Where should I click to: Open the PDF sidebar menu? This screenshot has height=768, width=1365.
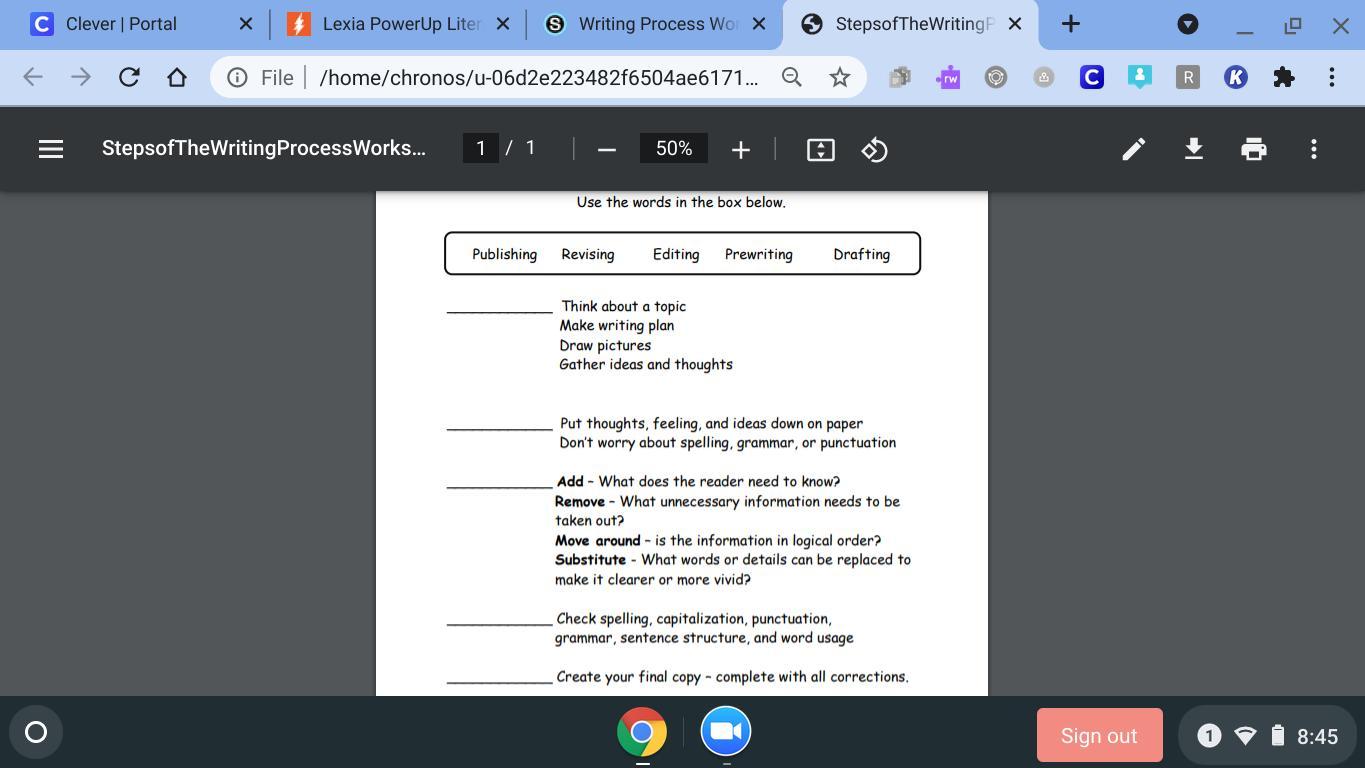tap(51, 149)
